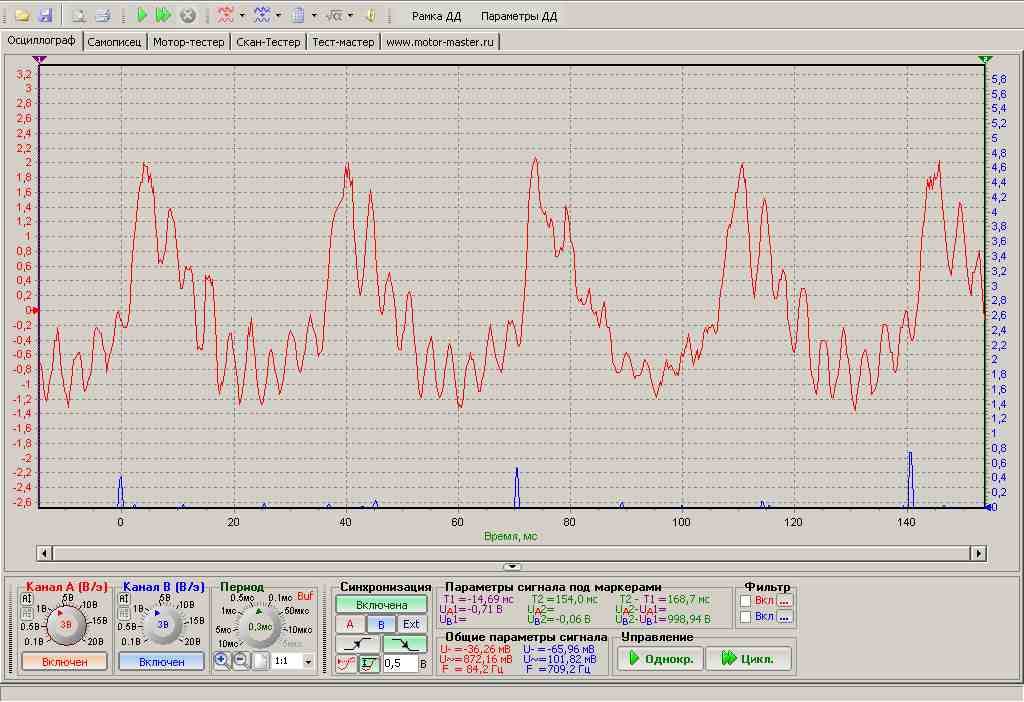Click the stop icon in the toolbar
Viewport: 1024px width, 702px height.
point(187,16)
